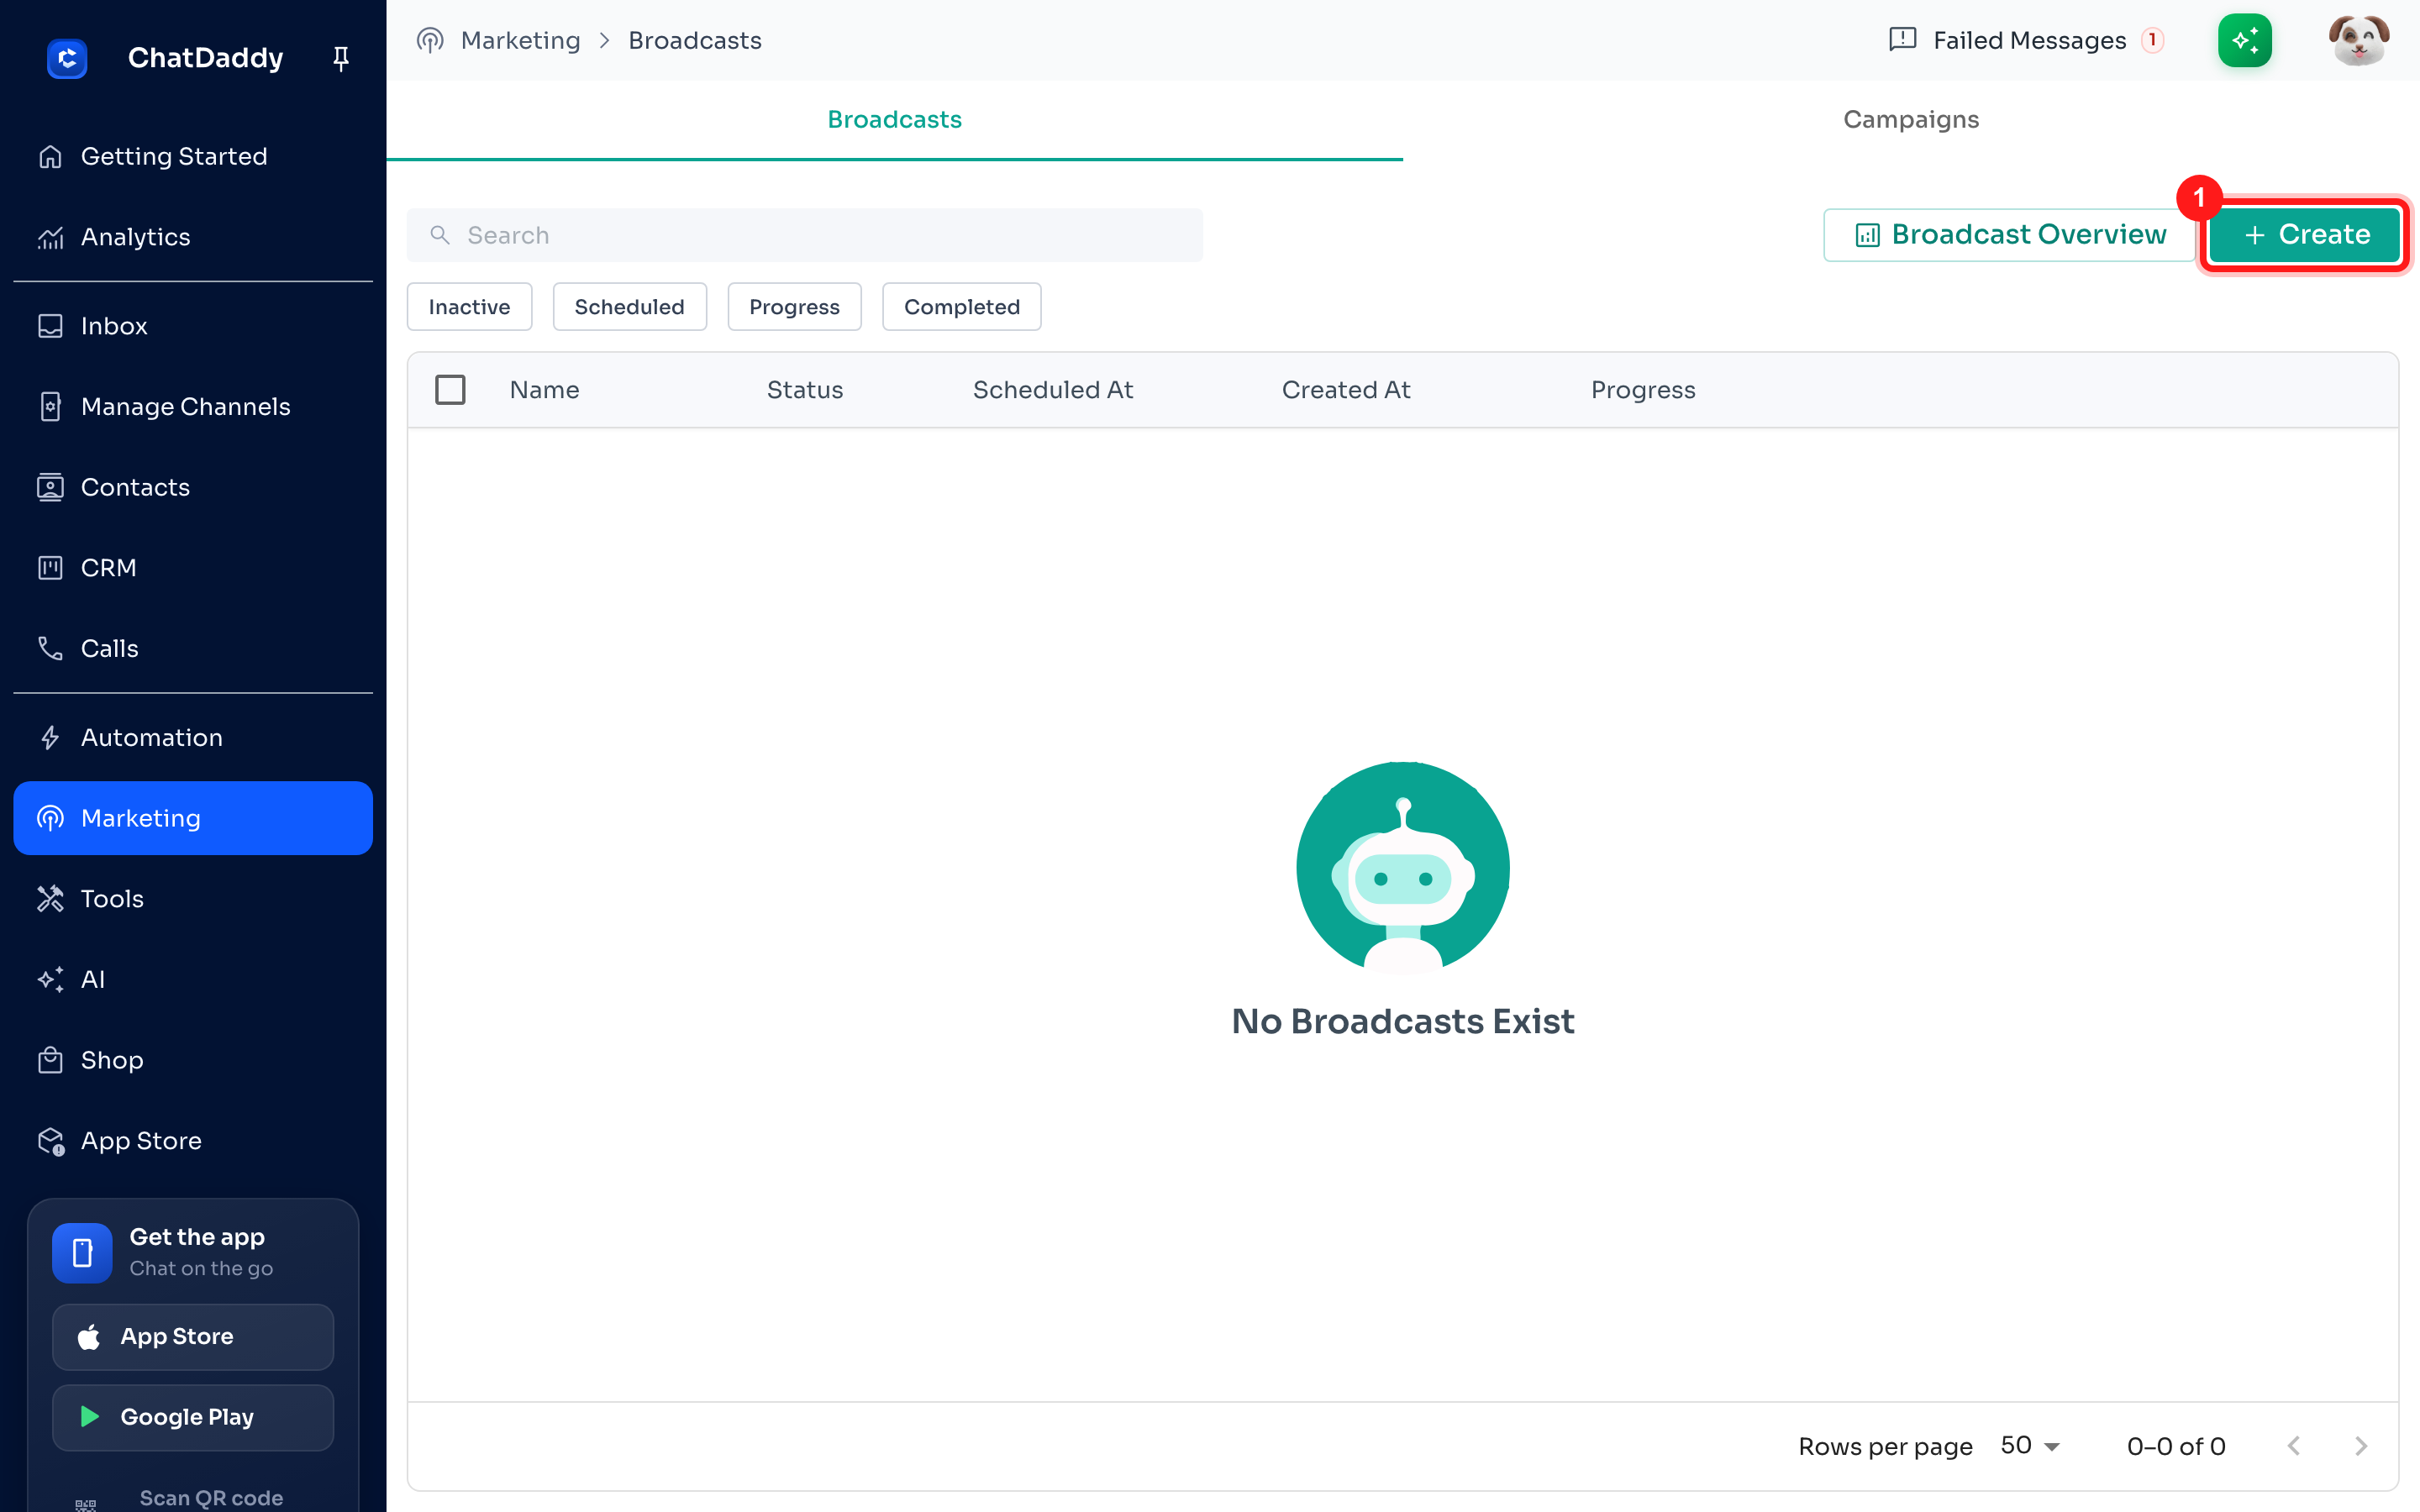Click the breadcrumb broadcast tower icon
The width and height of the screenshot is (2420, 1512).
pos(430,40)
